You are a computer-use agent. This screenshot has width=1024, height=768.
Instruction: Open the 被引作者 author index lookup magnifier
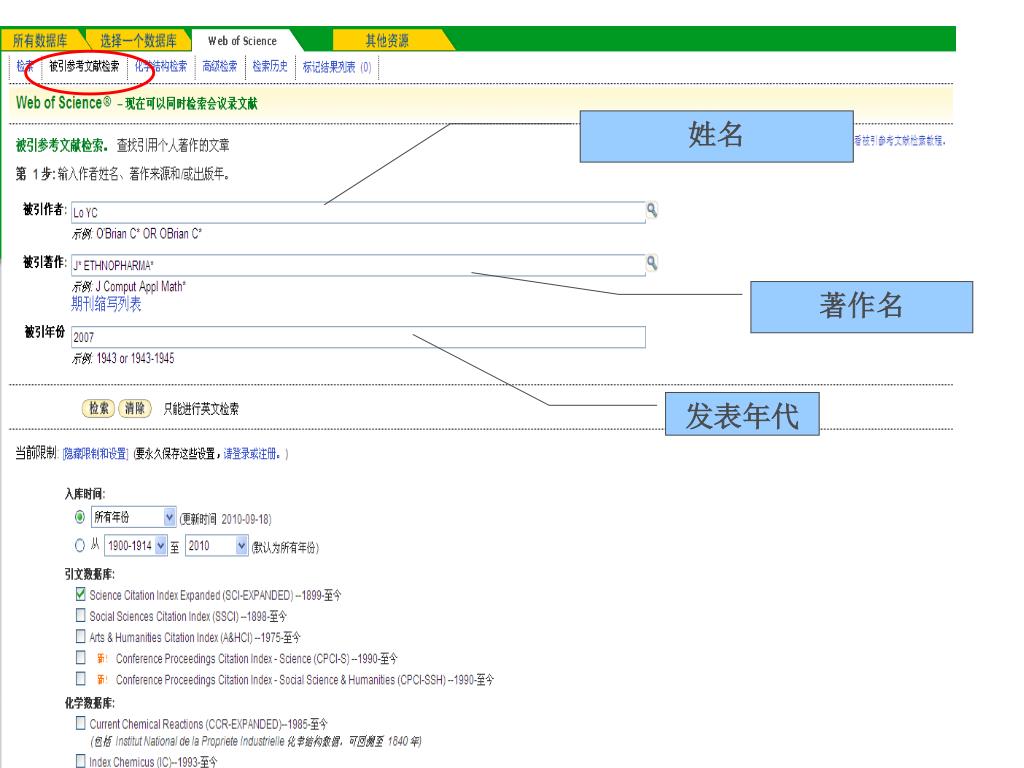point(651,210)
